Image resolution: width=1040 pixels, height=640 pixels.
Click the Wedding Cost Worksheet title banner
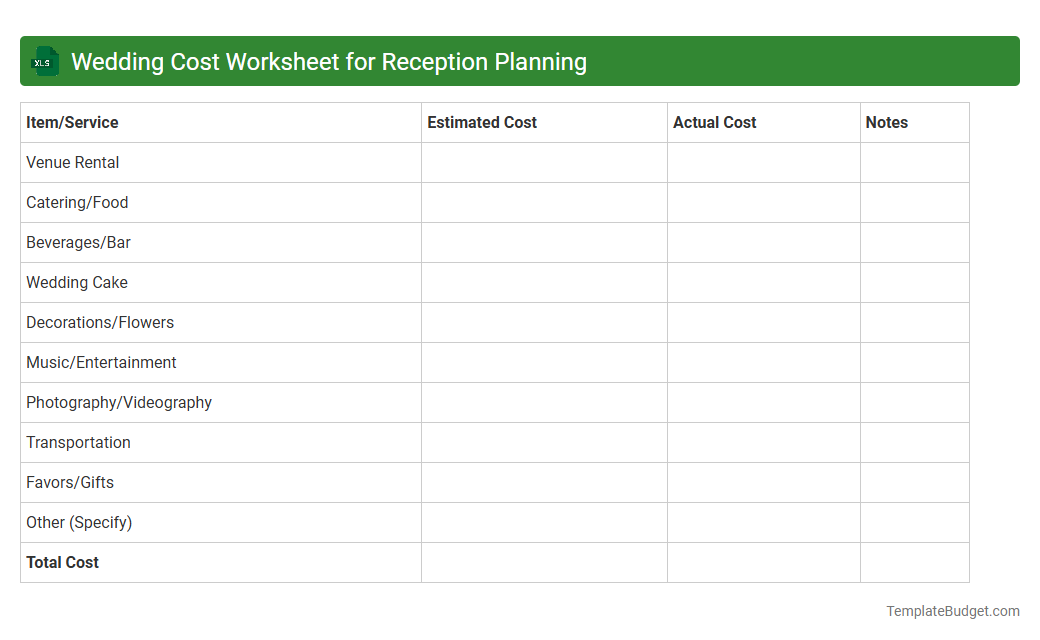tap(330, 61)
